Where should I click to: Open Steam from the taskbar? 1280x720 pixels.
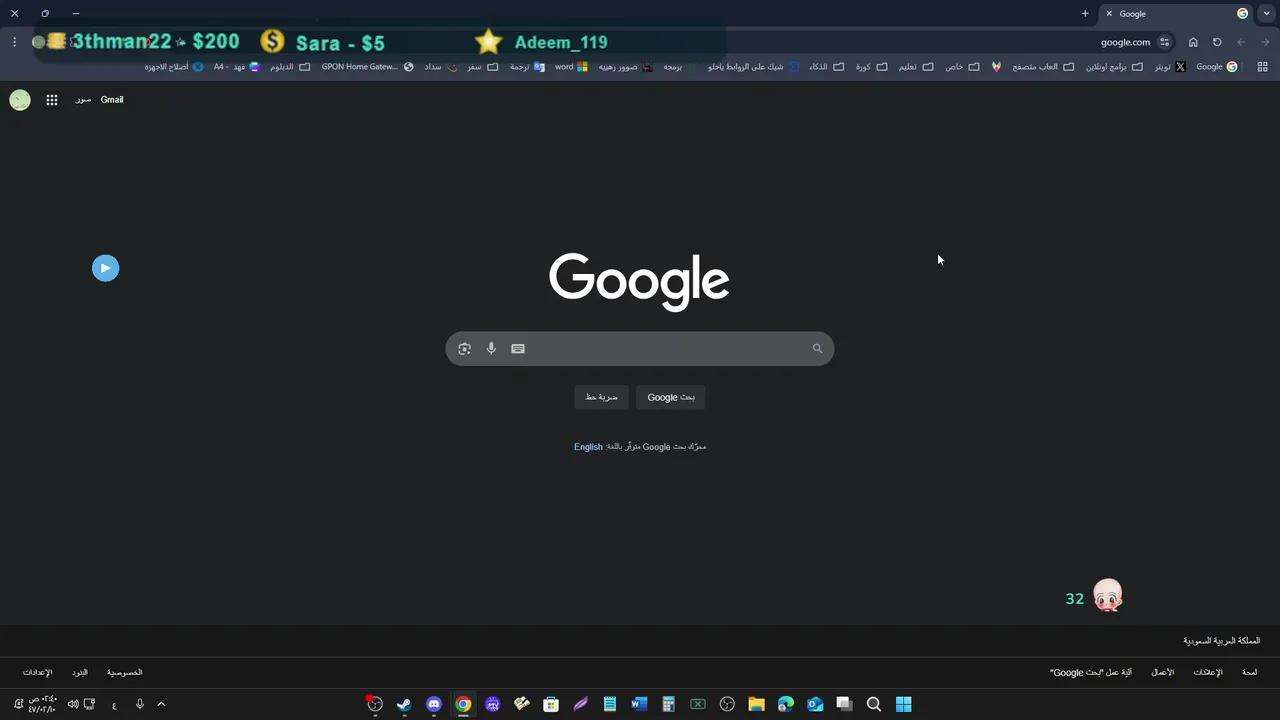pyautogui.click(x=404, y=704)
